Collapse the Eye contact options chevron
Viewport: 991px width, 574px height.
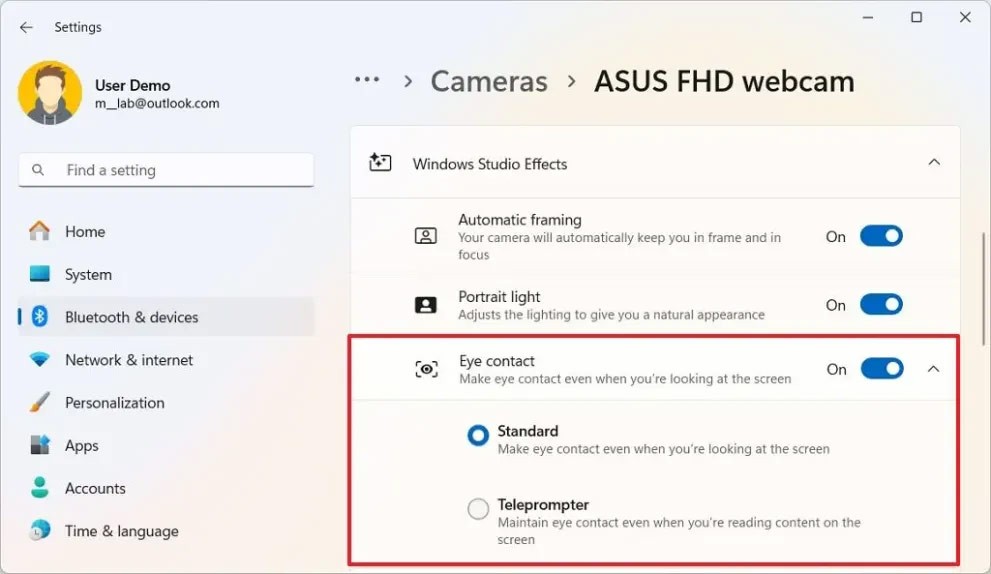934,369
